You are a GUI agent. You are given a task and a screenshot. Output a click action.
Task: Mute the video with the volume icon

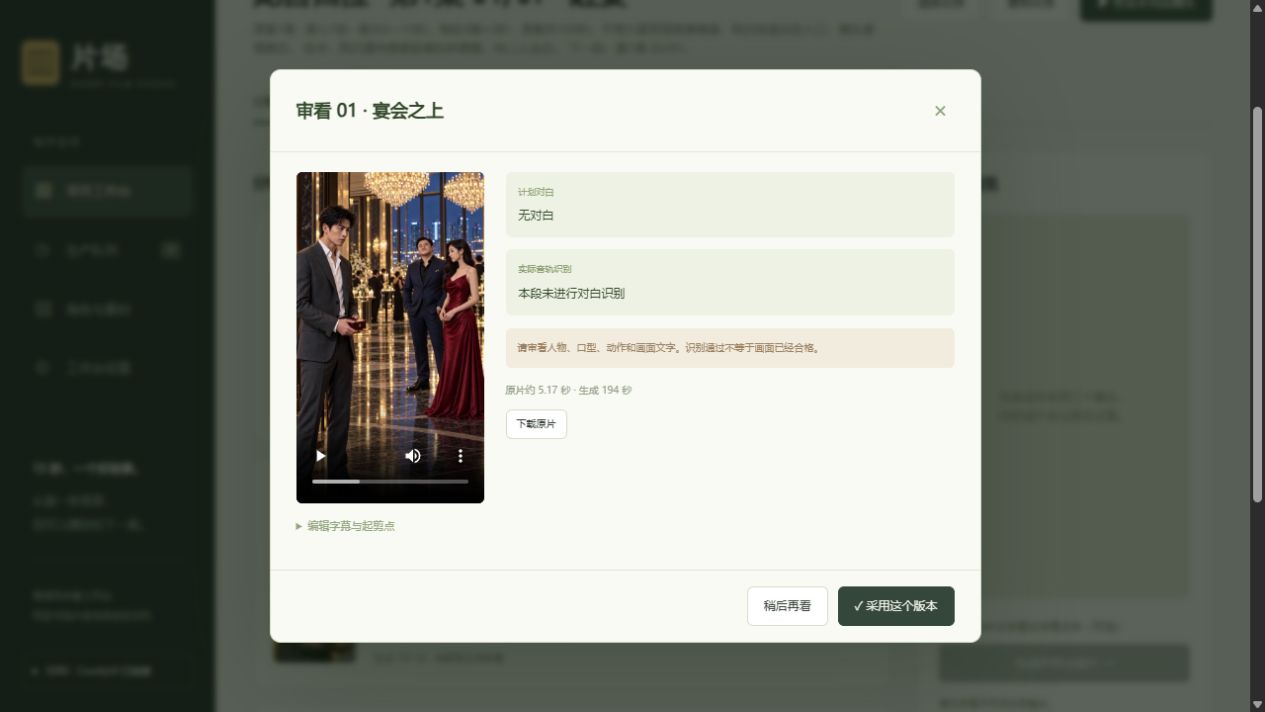click(x=413, y=456)
